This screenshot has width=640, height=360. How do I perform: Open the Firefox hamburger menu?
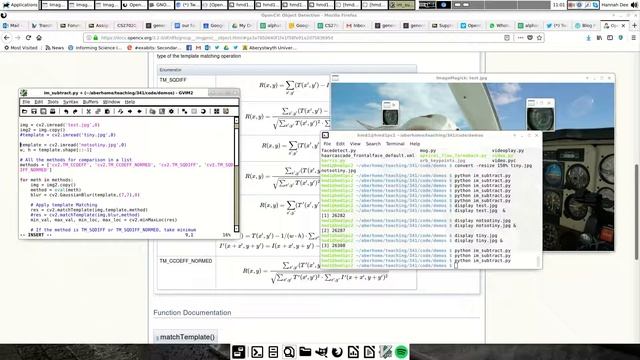(x=633, y=38)
